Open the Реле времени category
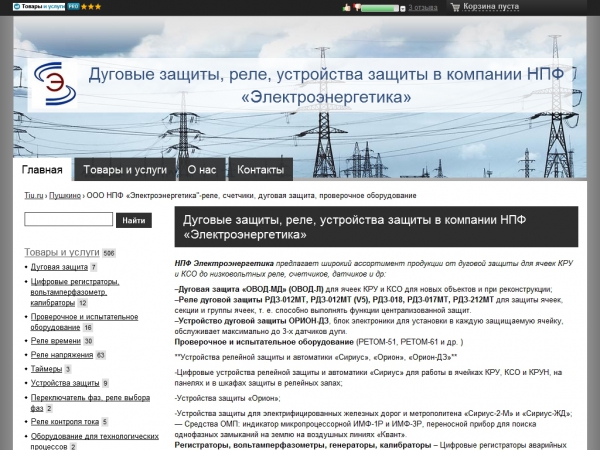Viewport: 600px width, 450px height. [x=55, y=341]
